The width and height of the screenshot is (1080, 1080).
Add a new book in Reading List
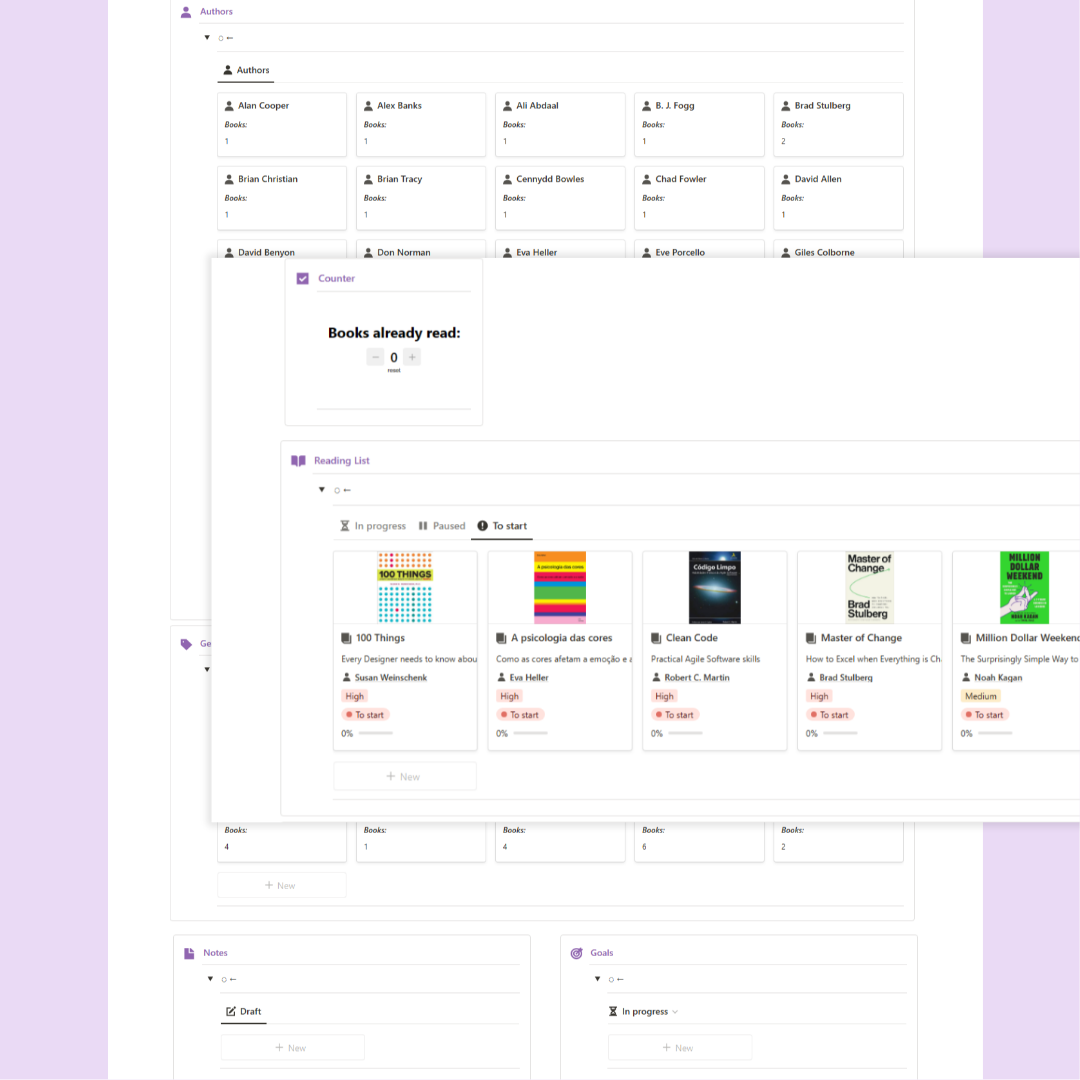point(404,777)
